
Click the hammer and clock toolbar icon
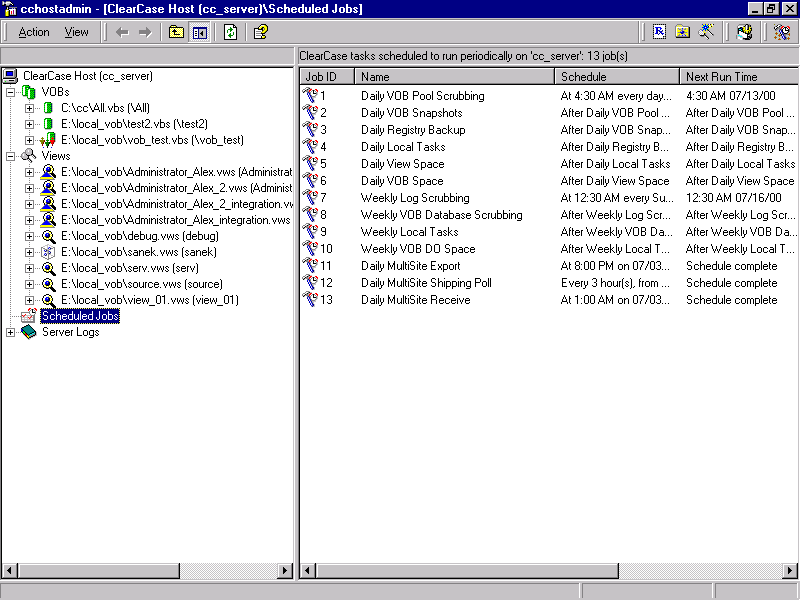782,32
